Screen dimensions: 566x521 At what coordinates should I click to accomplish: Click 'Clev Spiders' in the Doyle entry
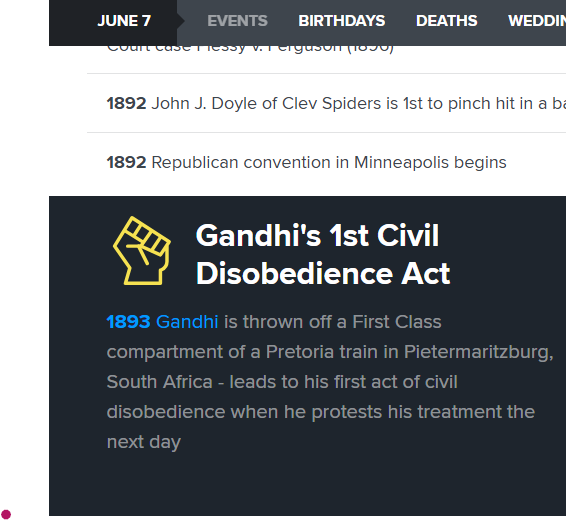coord(331,104)
